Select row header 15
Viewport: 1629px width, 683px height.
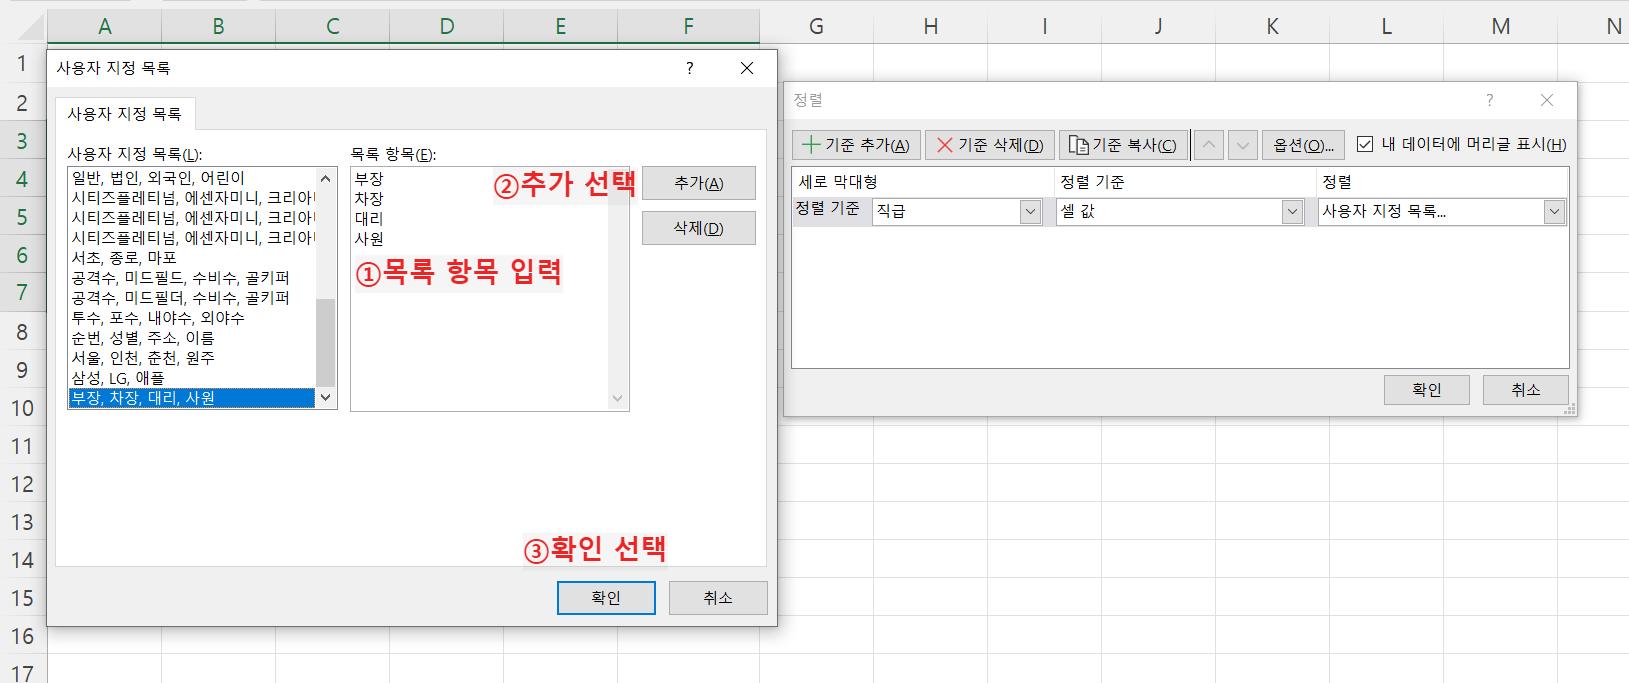click(22, 599)
